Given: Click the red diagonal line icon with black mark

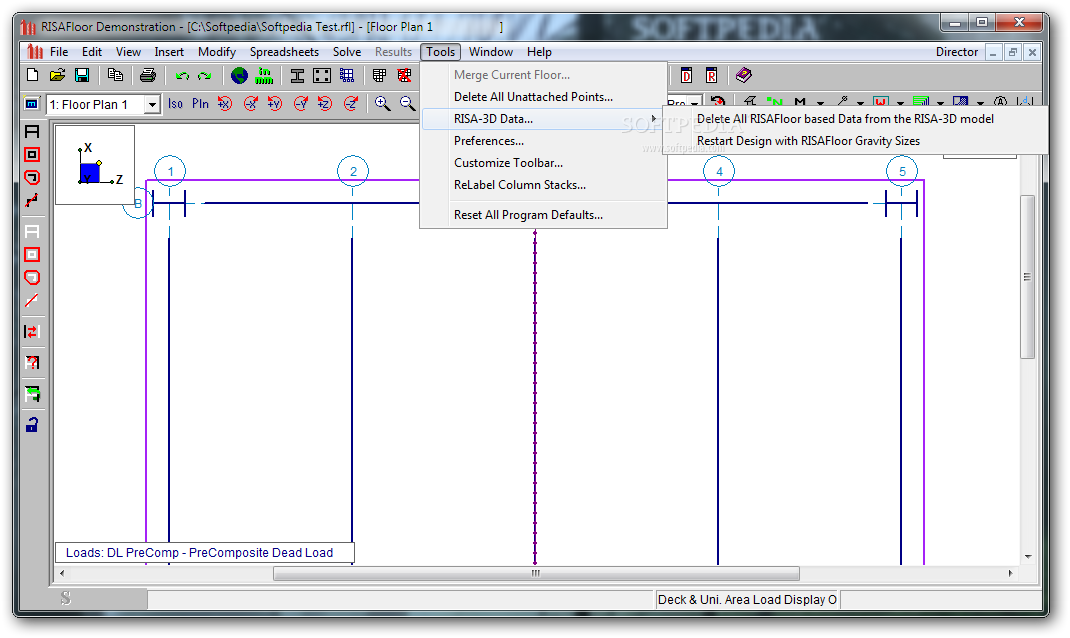Looking at the screenshot, I should (x=32, y=201).
